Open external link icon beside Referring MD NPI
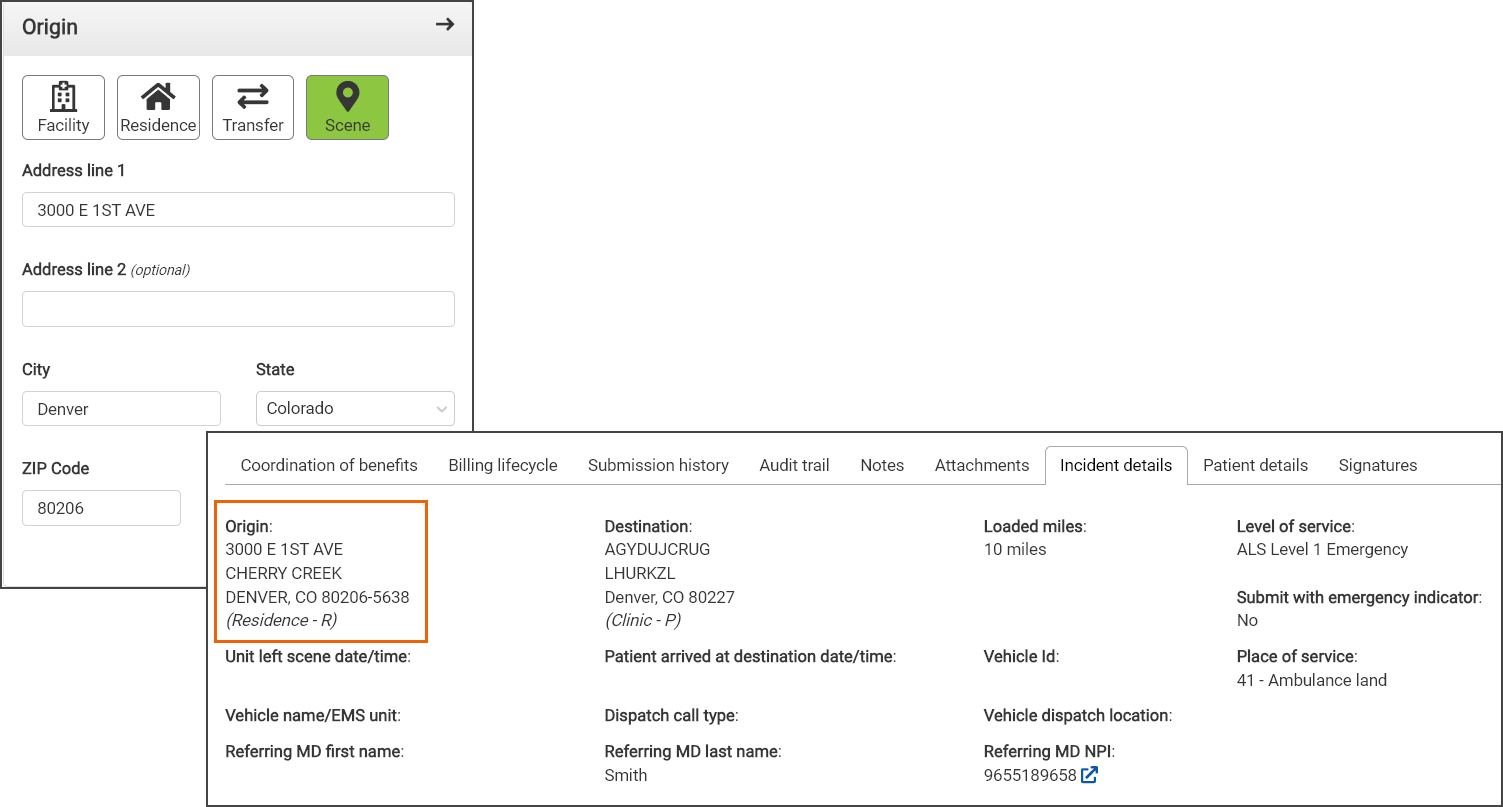Image resolution: width=1503 pixels, height=807 pixels. pos(1090,775)
